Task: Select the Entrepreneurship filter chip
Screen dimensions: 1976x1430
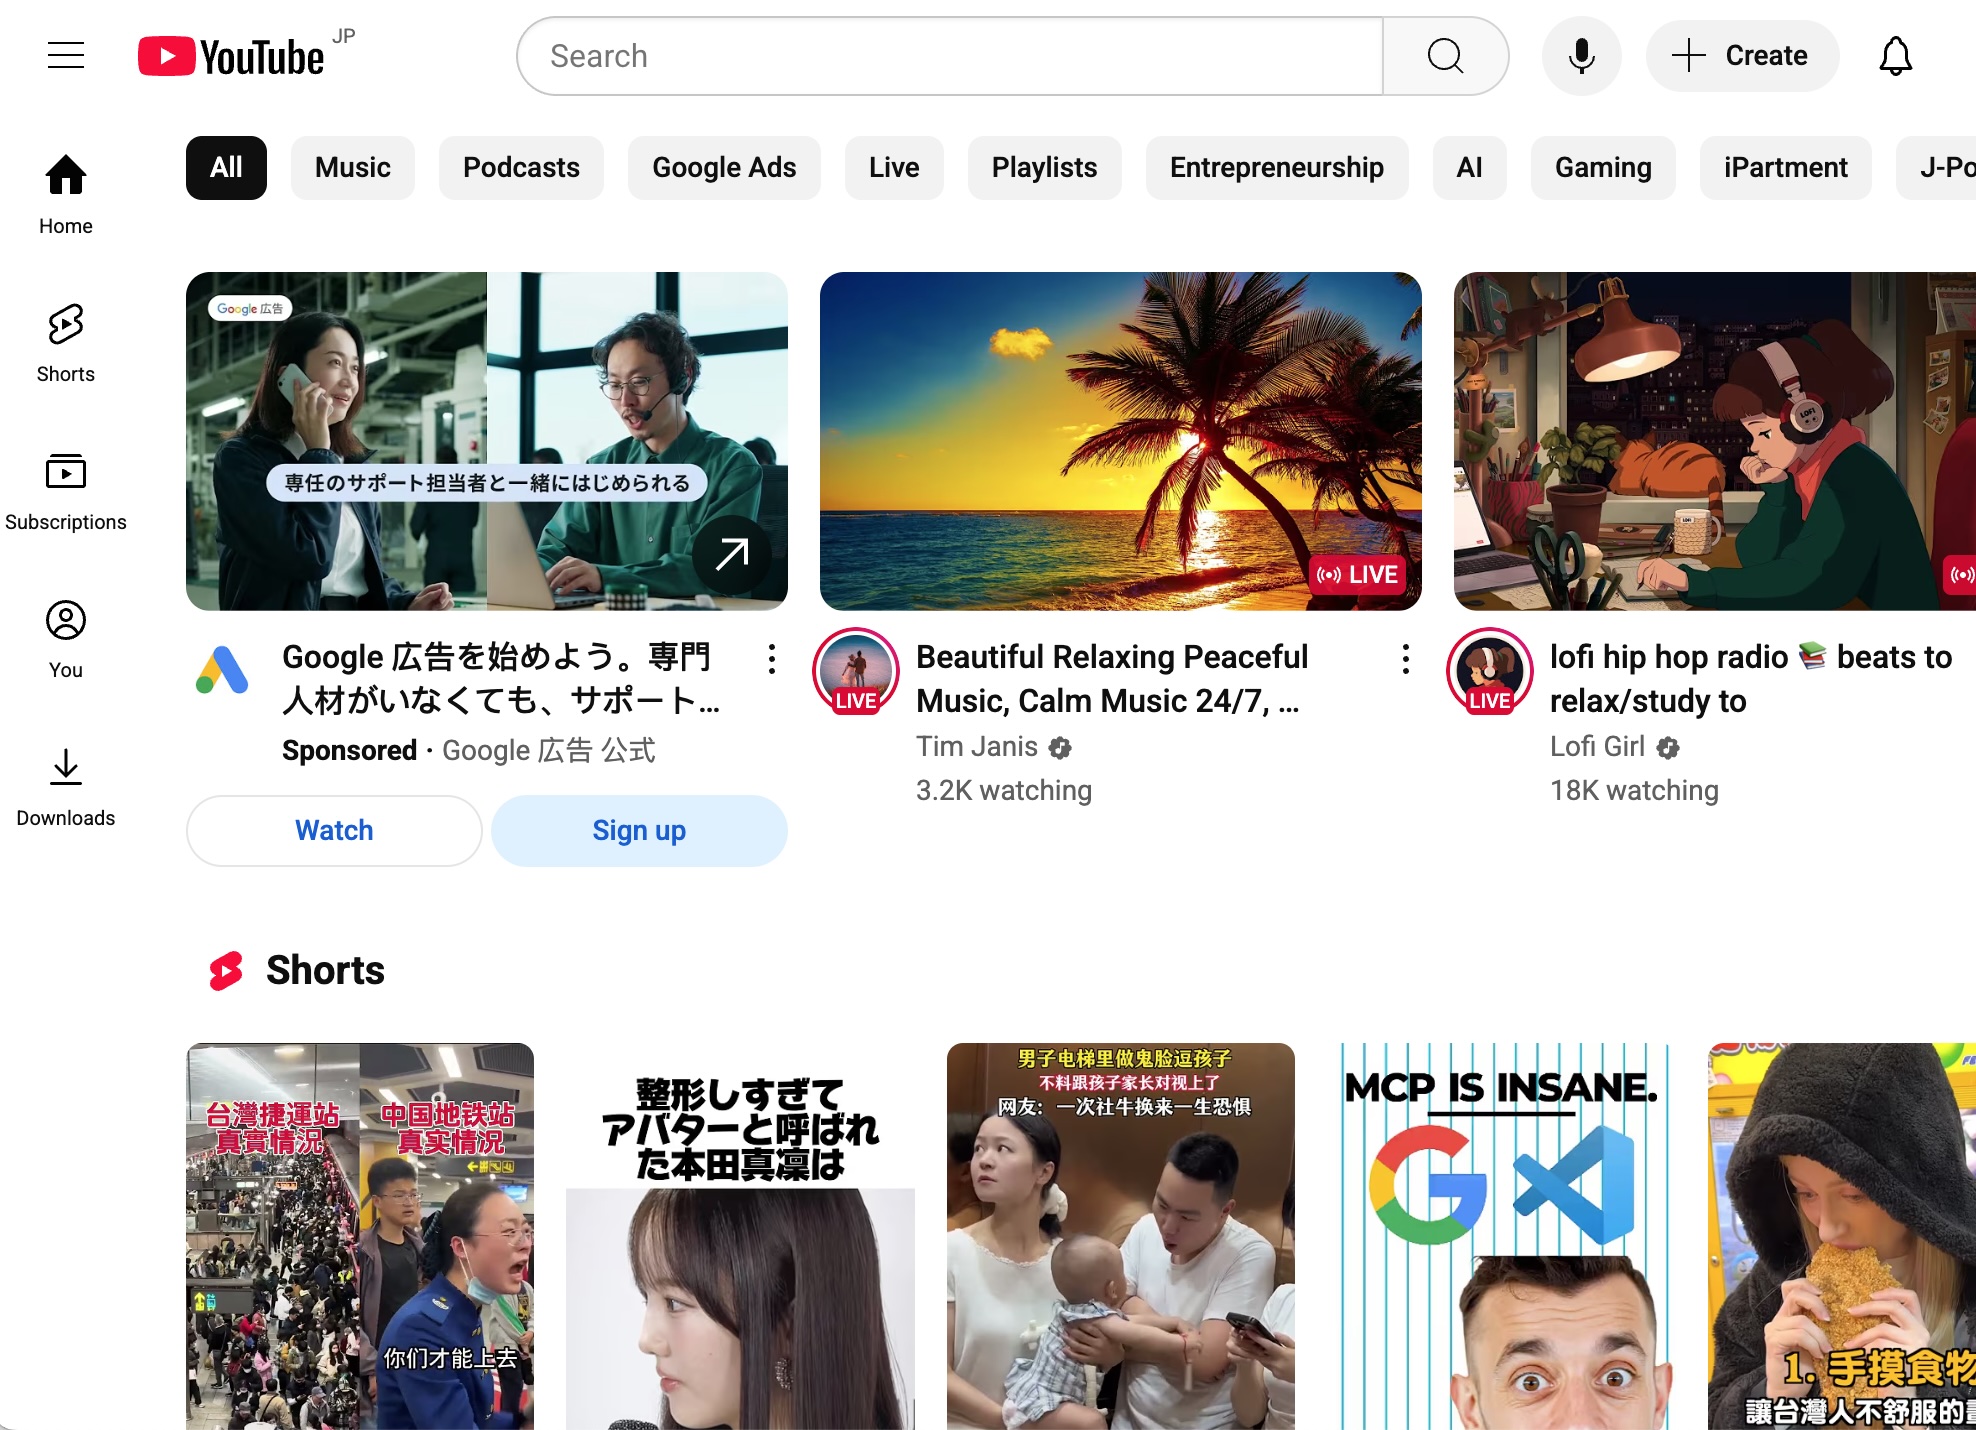Action: click(x=1277, y=168)
